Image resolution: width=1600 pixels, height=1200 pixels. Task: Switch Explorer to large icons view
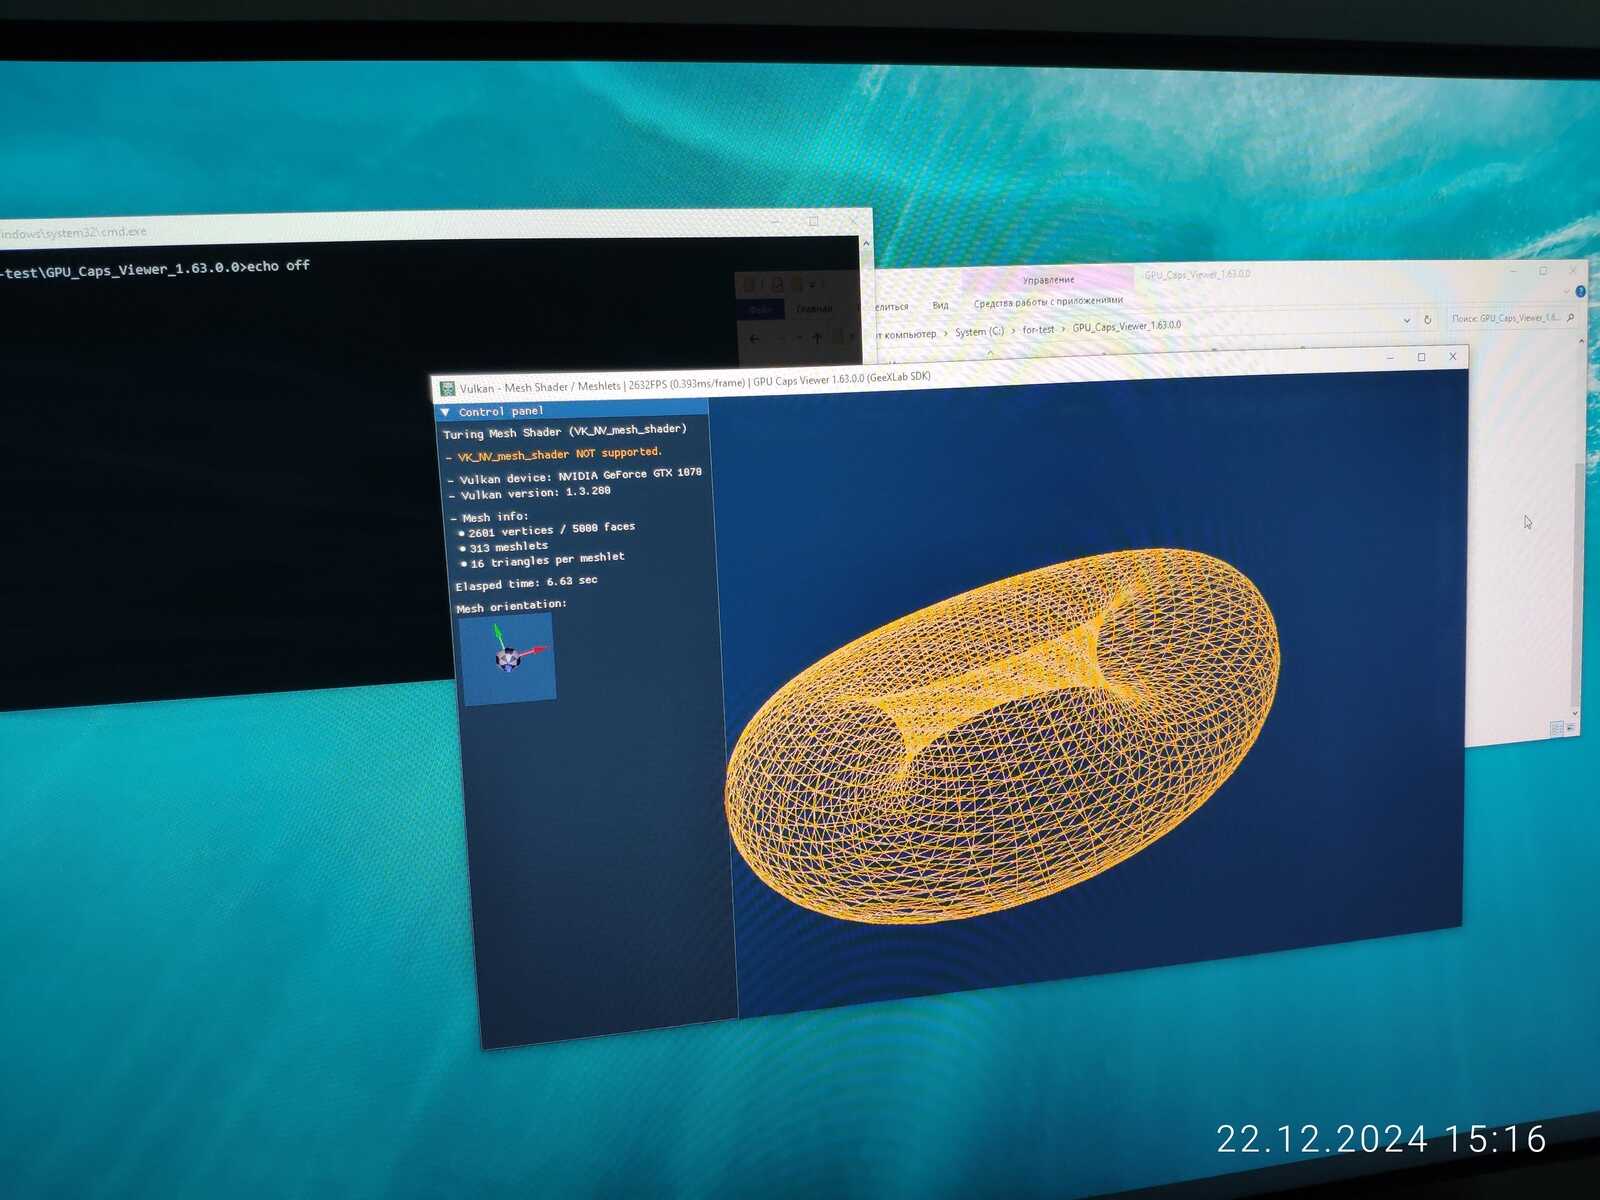coord(1571,728)
